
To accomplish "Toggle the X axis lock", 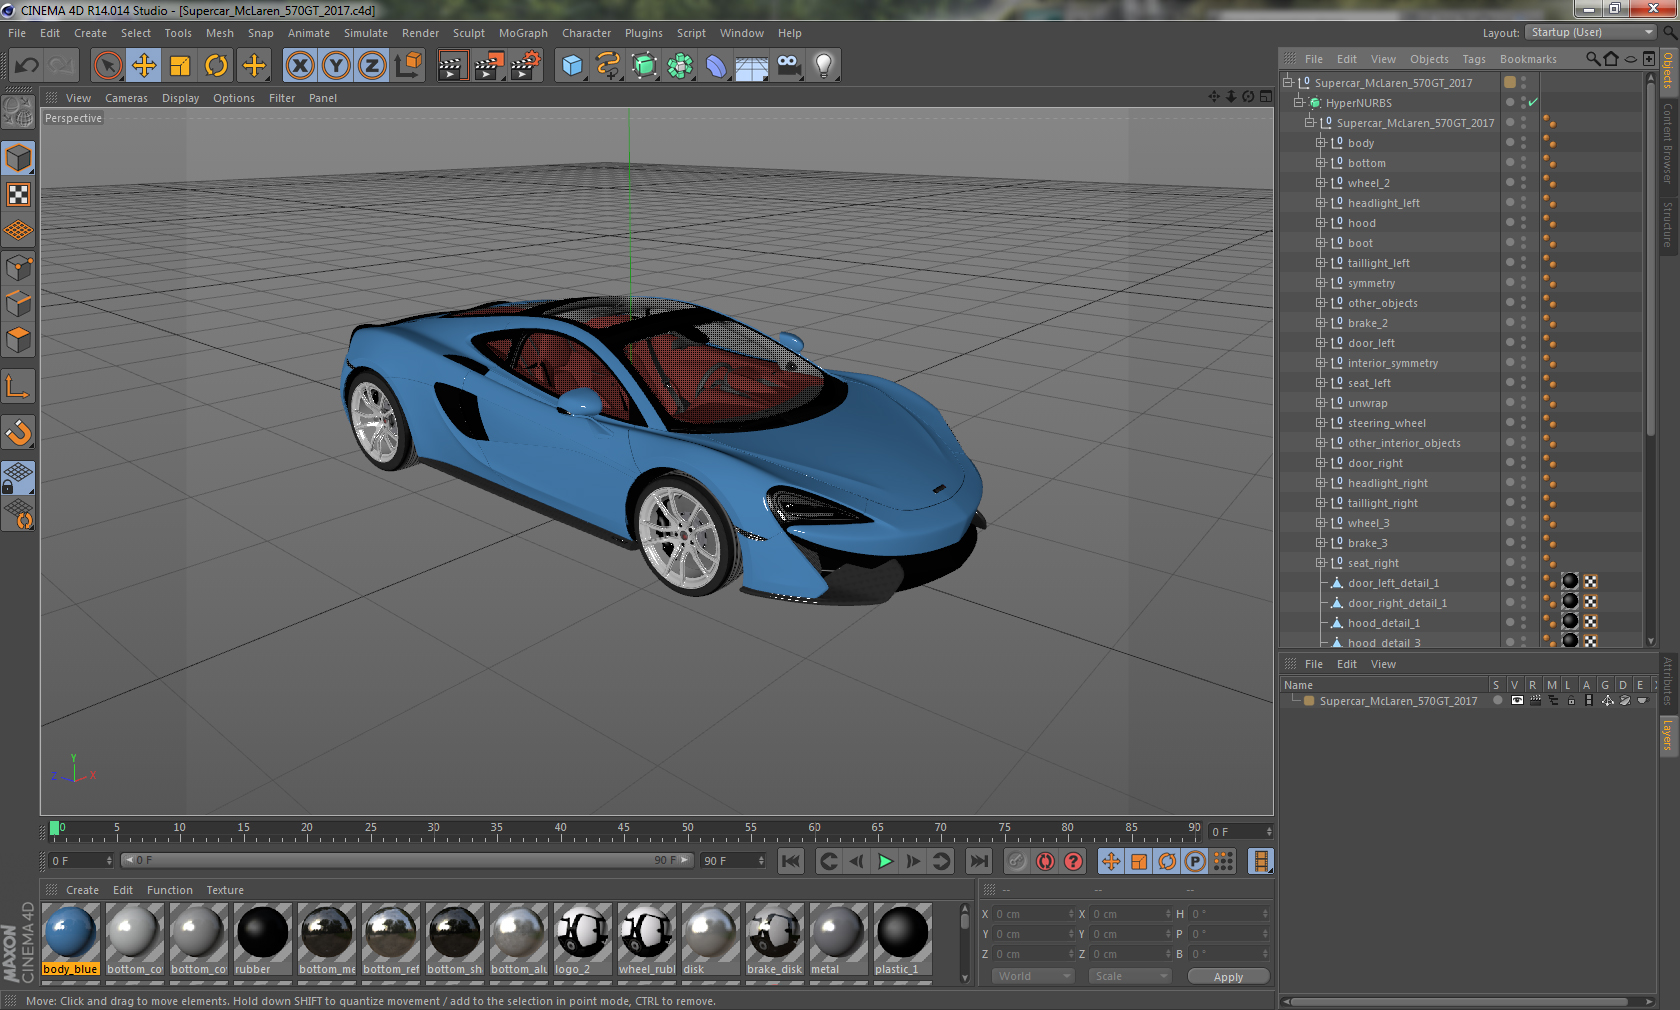I will point(299,66).
